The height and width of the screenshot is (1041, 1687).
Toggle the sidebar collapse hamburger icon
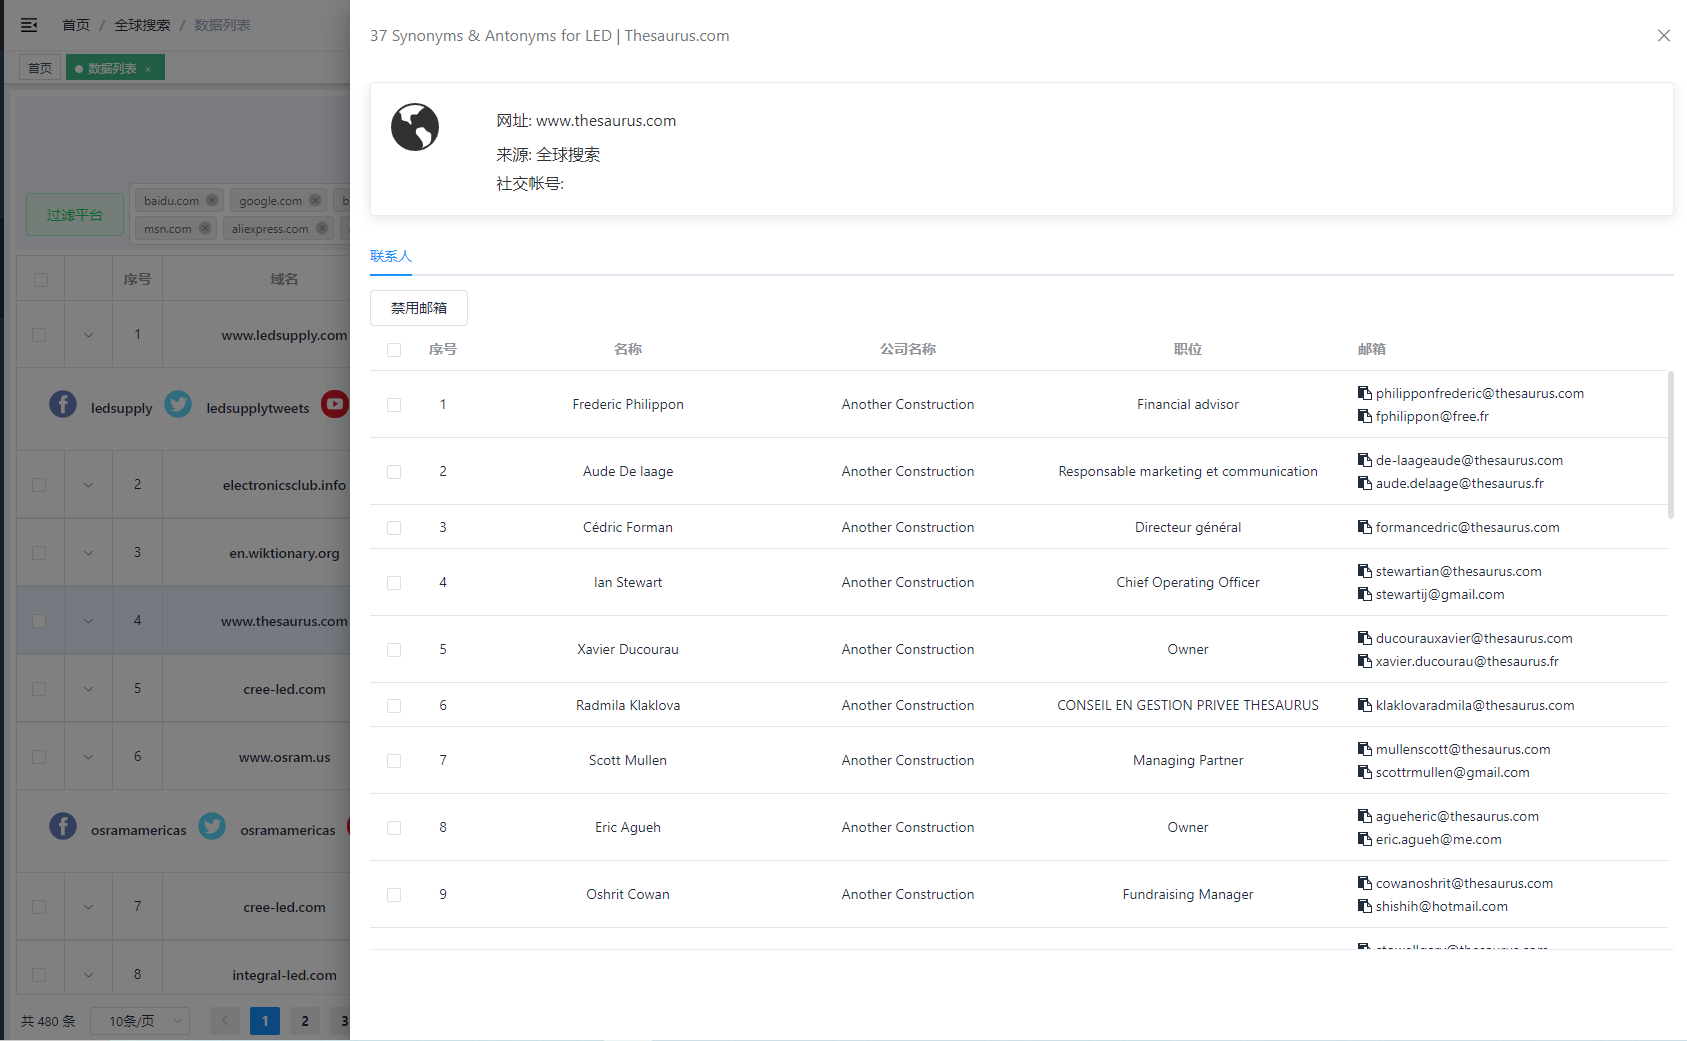pos(29,25)
